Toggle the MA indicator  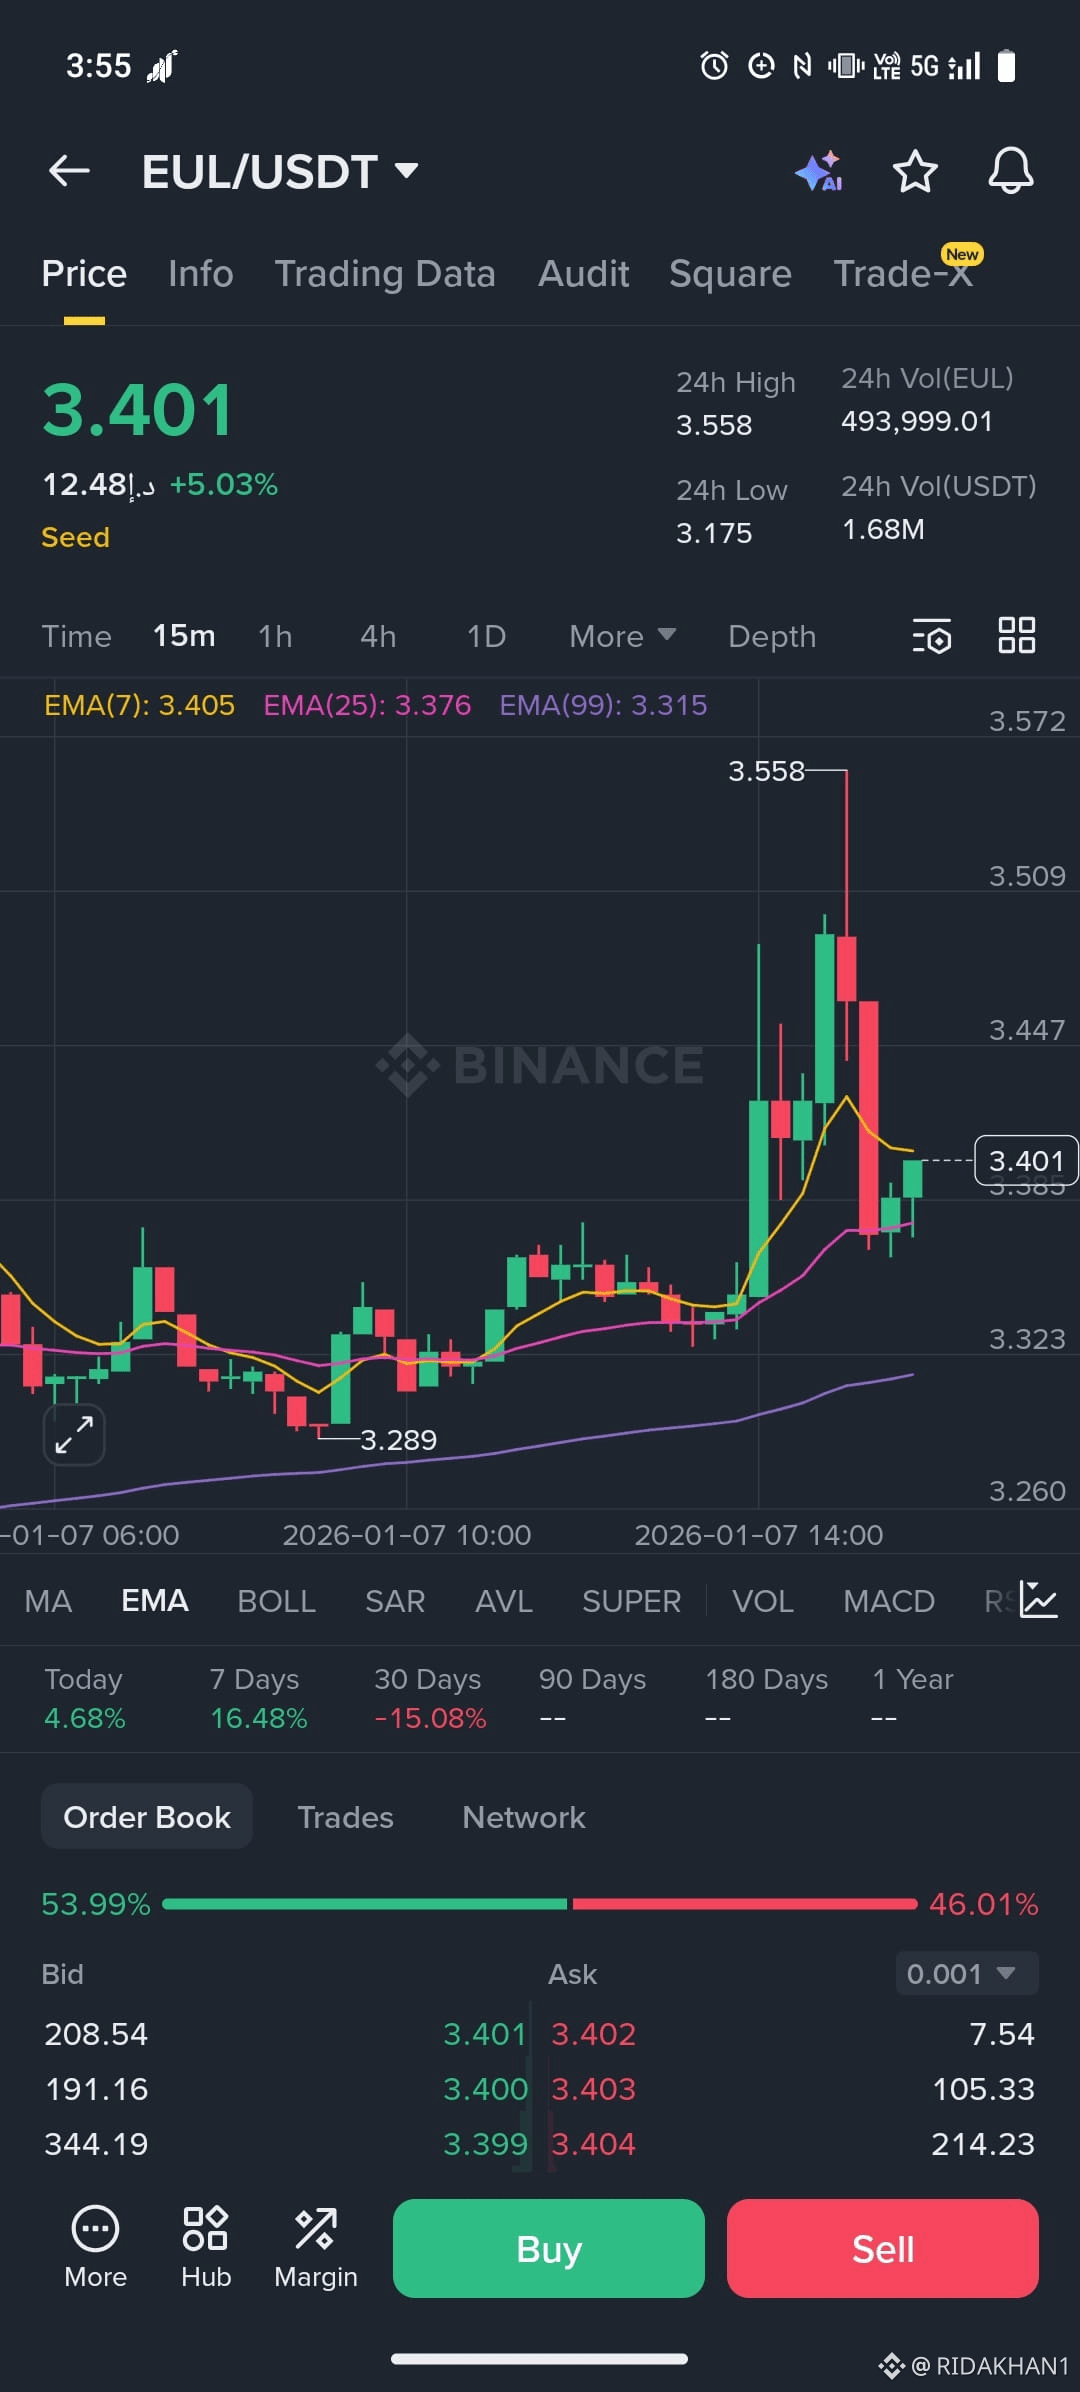click(48, 1601)
